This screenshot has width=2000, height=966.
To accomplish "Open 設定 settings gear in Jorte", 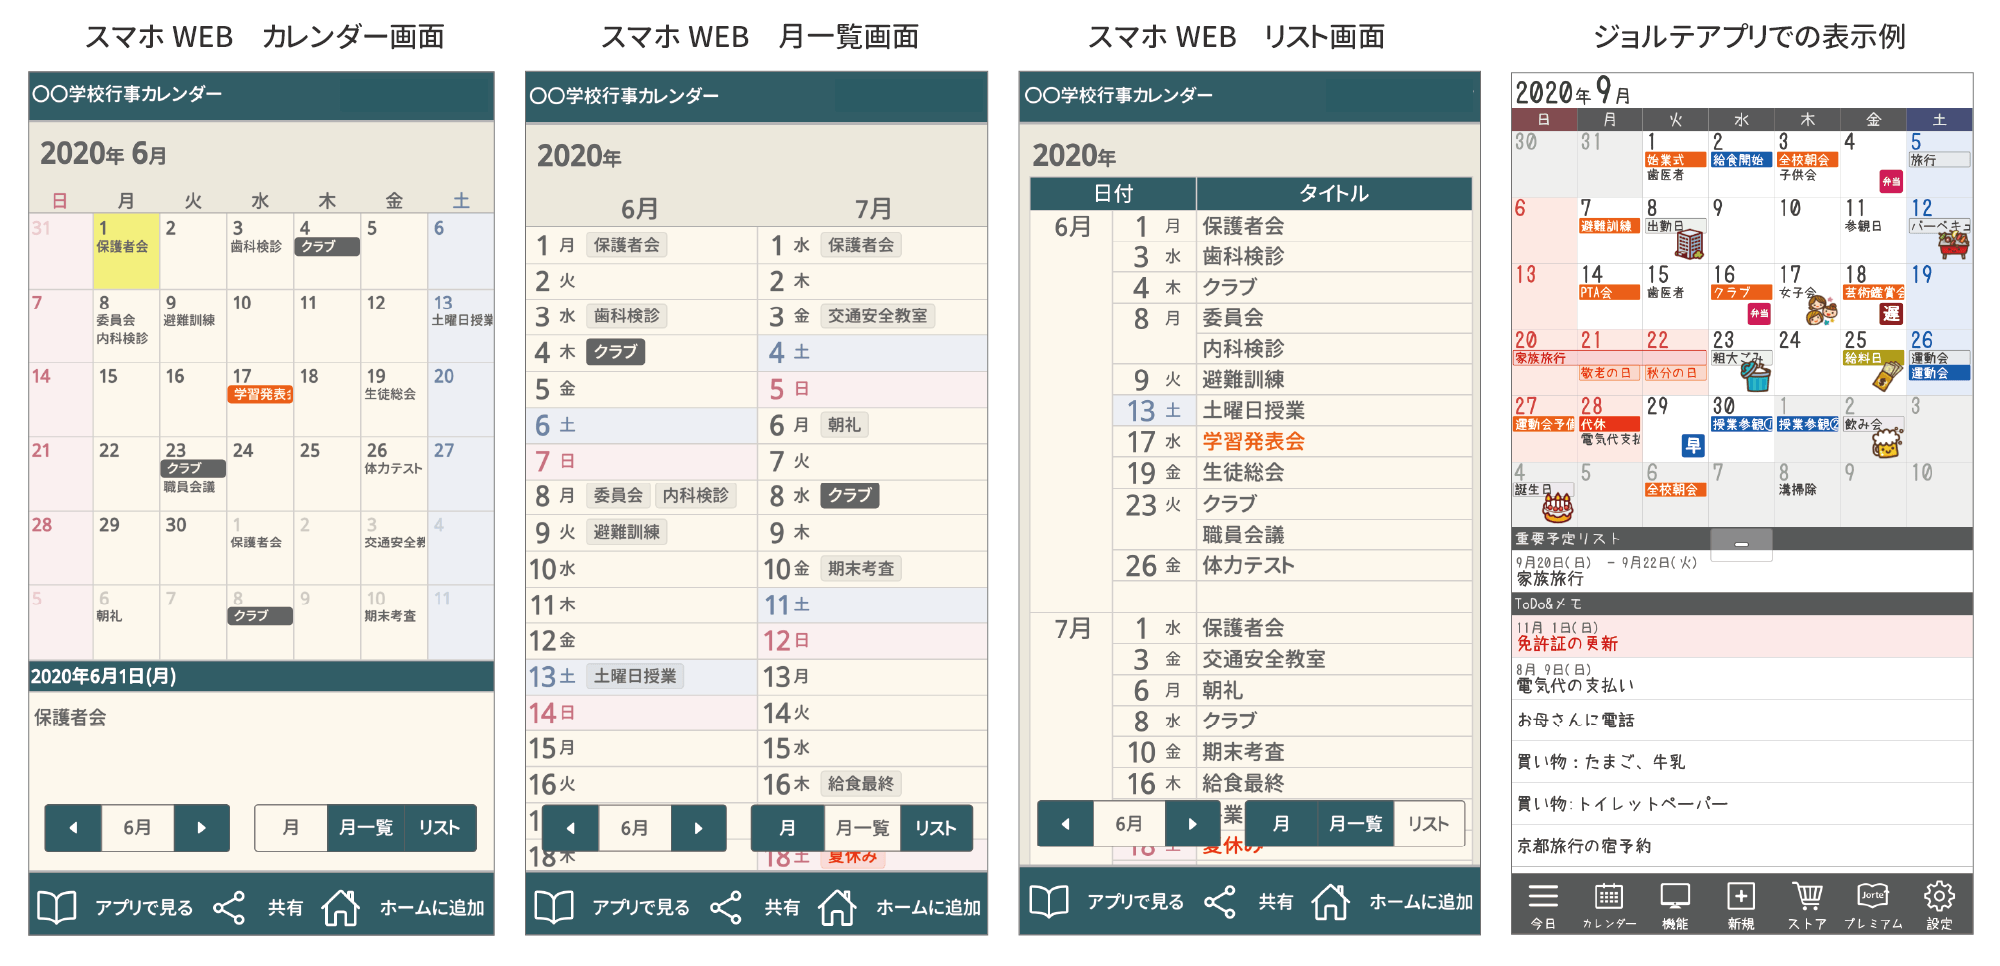I will (1940, 905).
